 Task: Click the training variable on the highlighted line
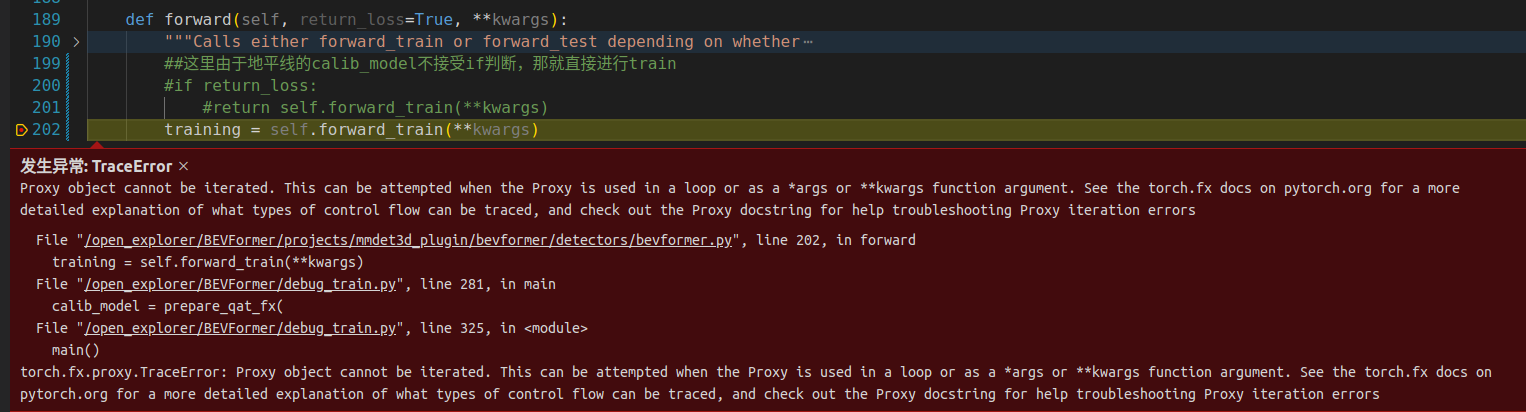pos(201,130)
